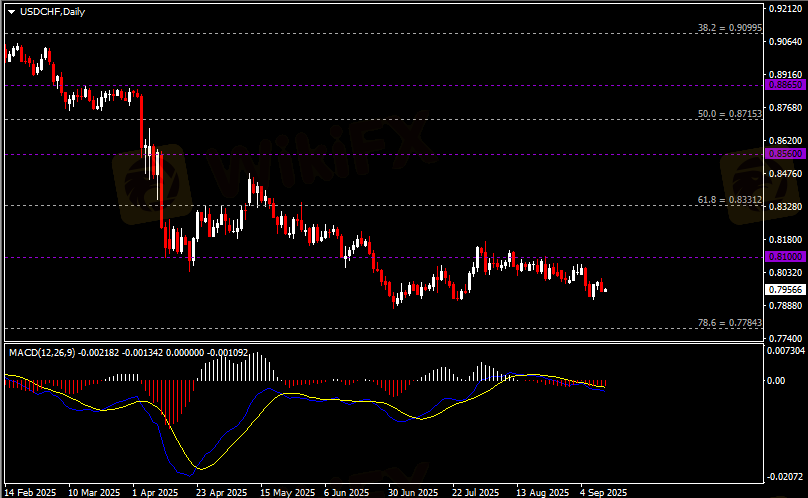
Task: Click the 4 Sep 2025 date label
Action: click(604, 492)
